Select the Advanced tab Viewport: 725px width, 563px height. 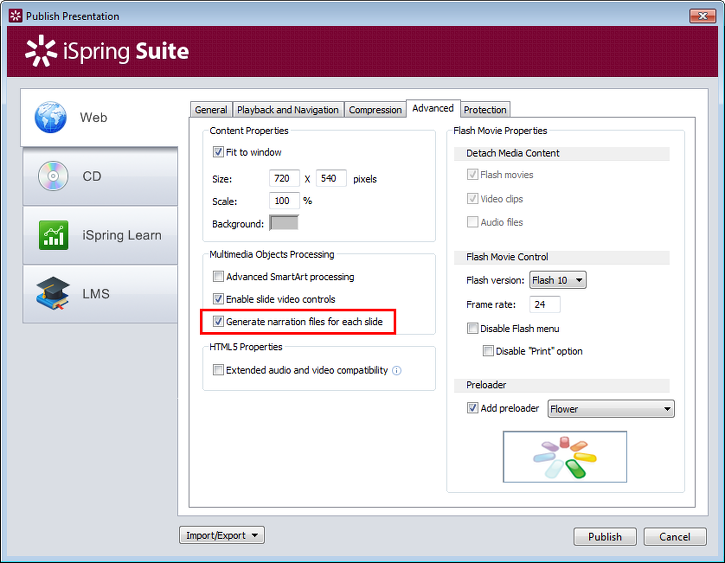[x=433, y=108]
